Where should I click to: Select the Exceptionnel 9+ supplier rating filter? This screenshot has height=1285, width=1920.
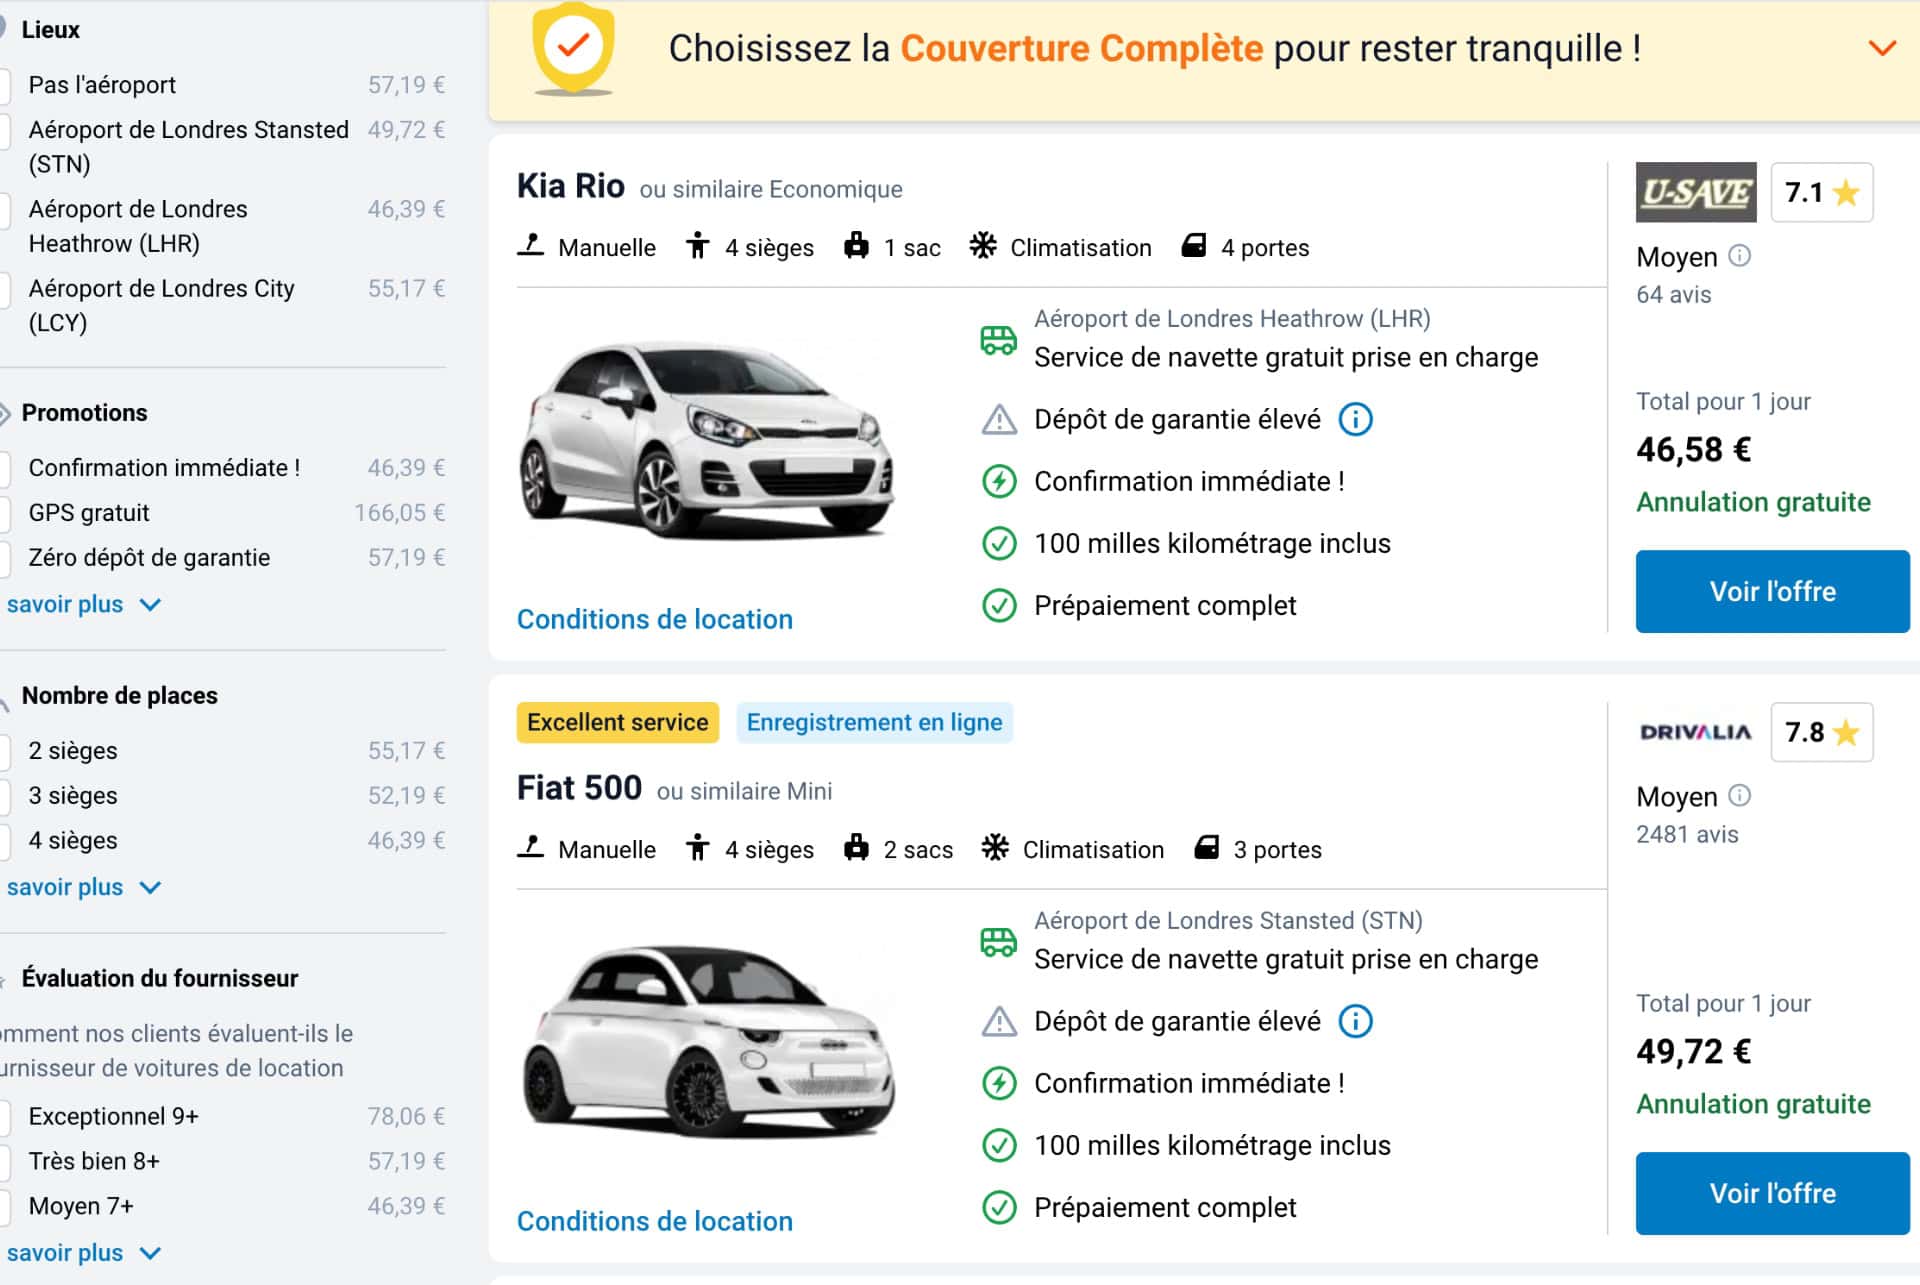[4, 1116]
